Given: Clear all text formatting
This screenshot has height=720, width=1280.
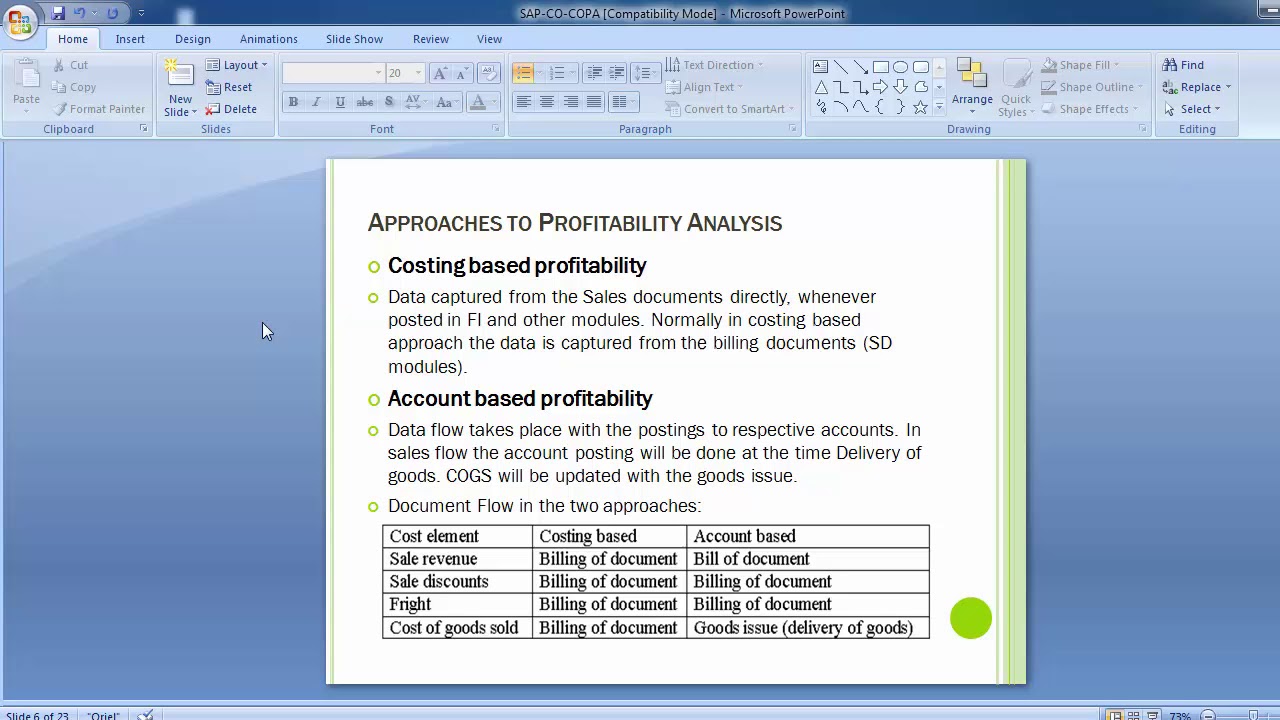Looking at the screenshot, I should point(488,73).
